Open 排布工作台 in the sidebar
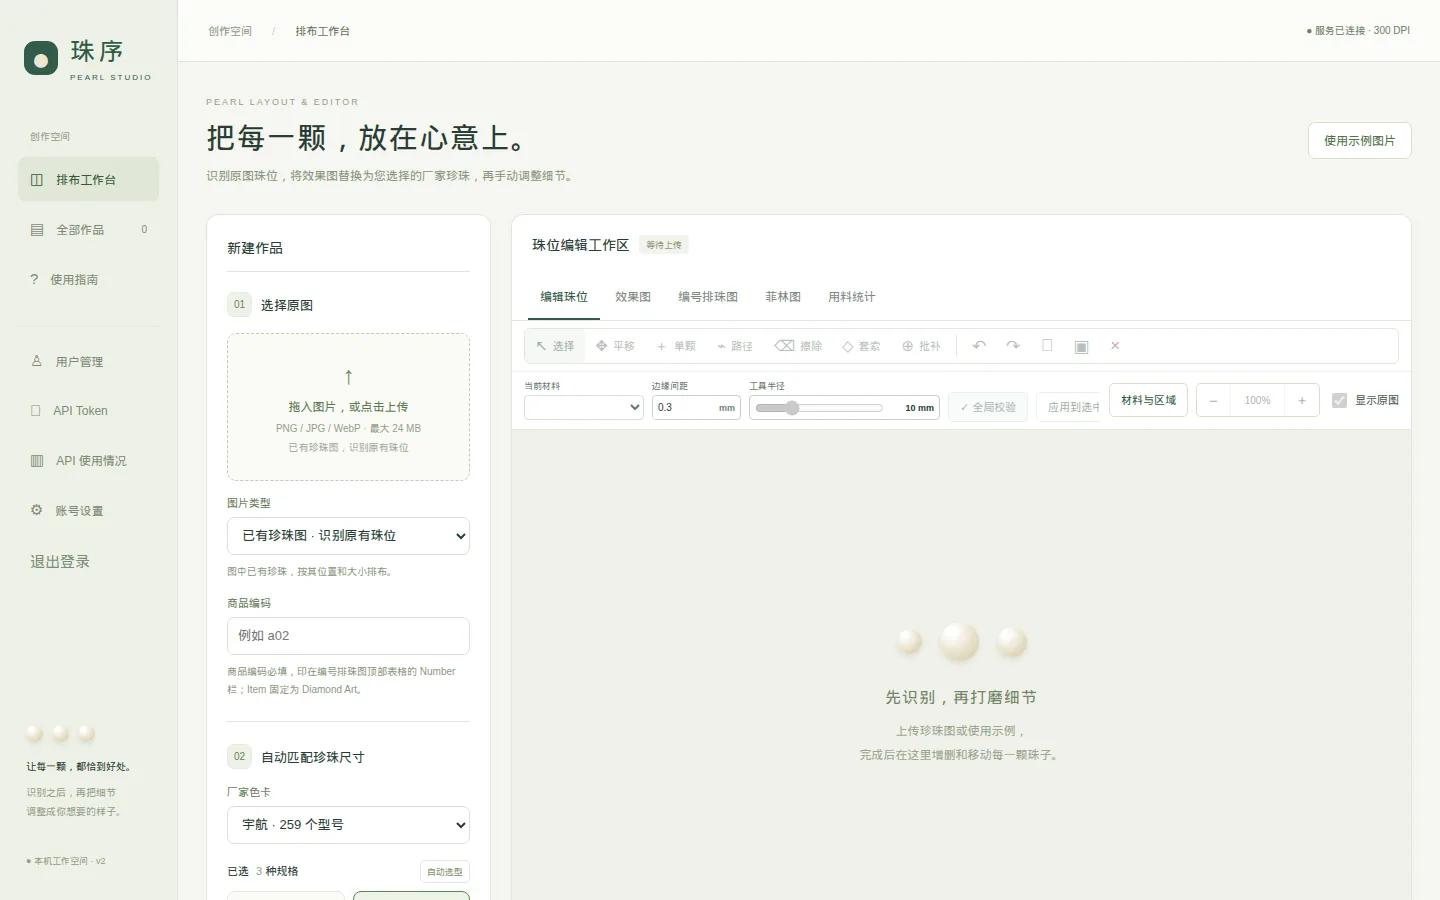 pos(88,179)
